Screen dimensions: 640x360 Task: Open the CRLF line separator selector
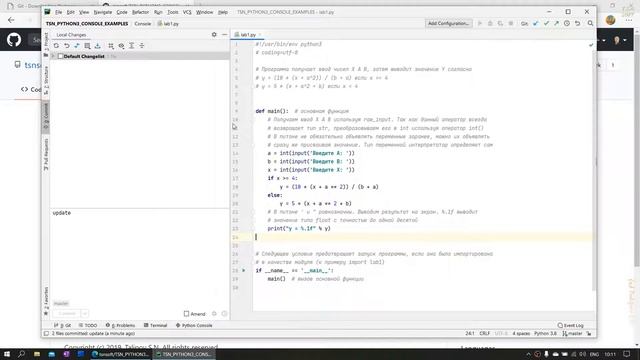(x=484, y=333)
